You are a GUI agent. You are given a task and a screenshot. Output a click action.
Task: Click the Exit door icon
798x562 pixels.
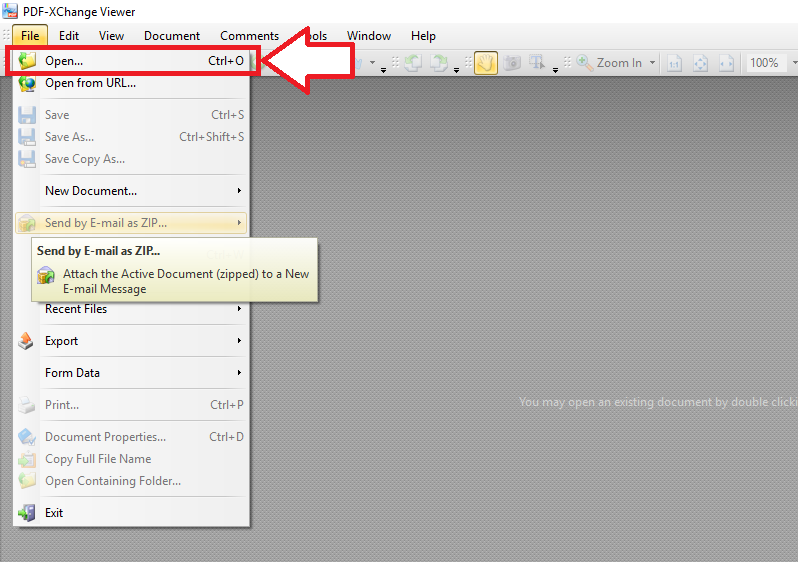27,513
